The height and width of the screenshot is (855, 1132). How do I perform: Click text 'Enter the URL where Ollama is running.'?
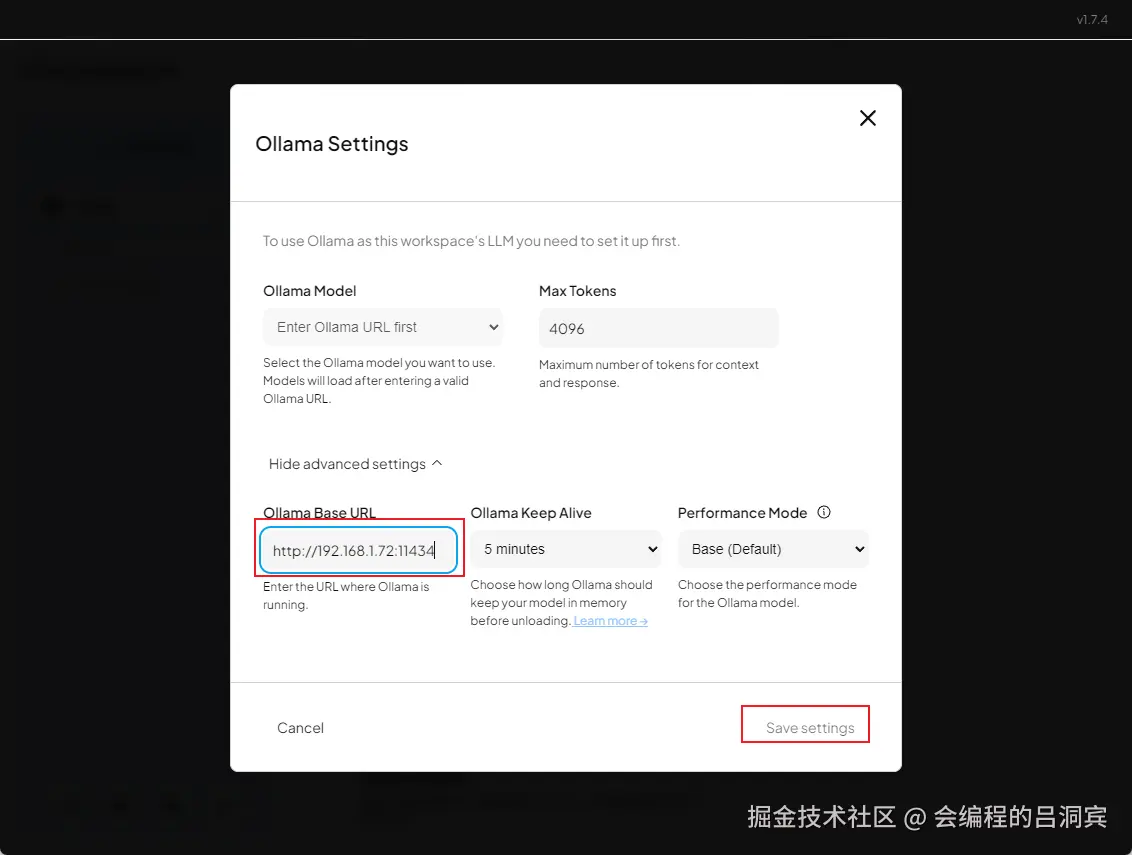[346, 596]
